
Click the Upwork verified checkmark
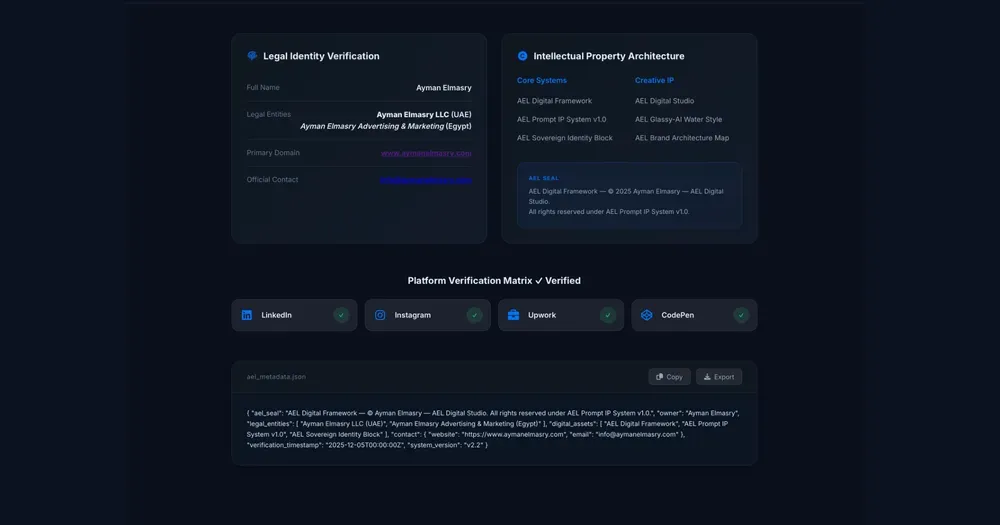(x=608, y=315)
